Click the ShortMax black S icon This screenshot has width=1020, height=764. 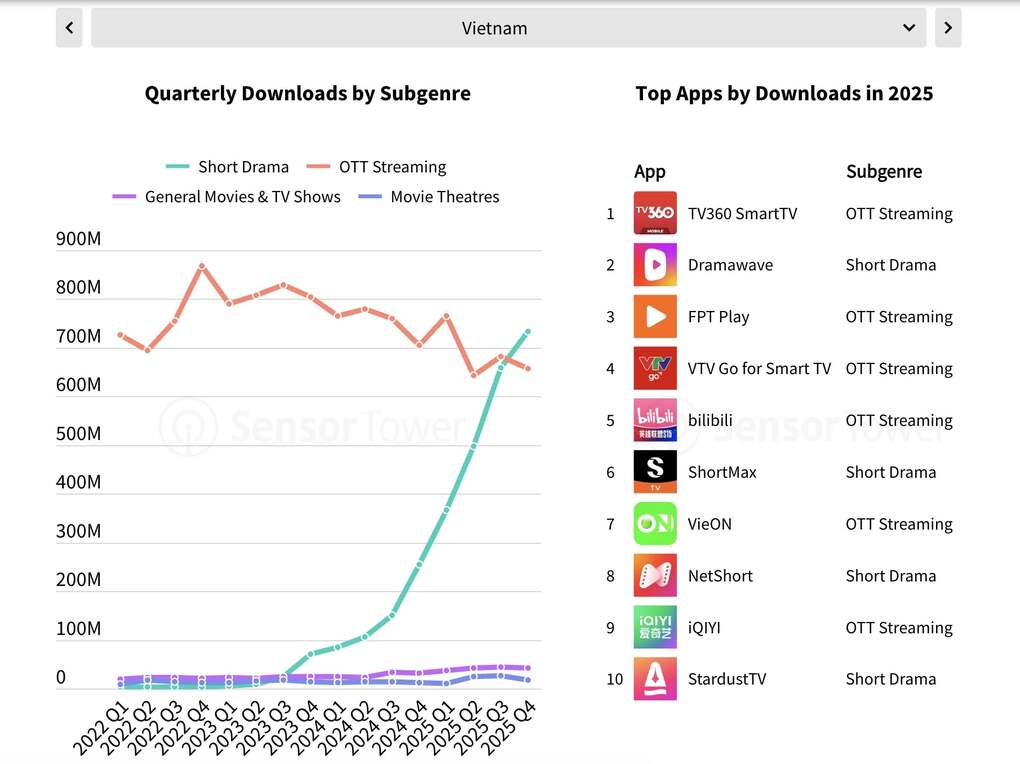pos(655,472)
